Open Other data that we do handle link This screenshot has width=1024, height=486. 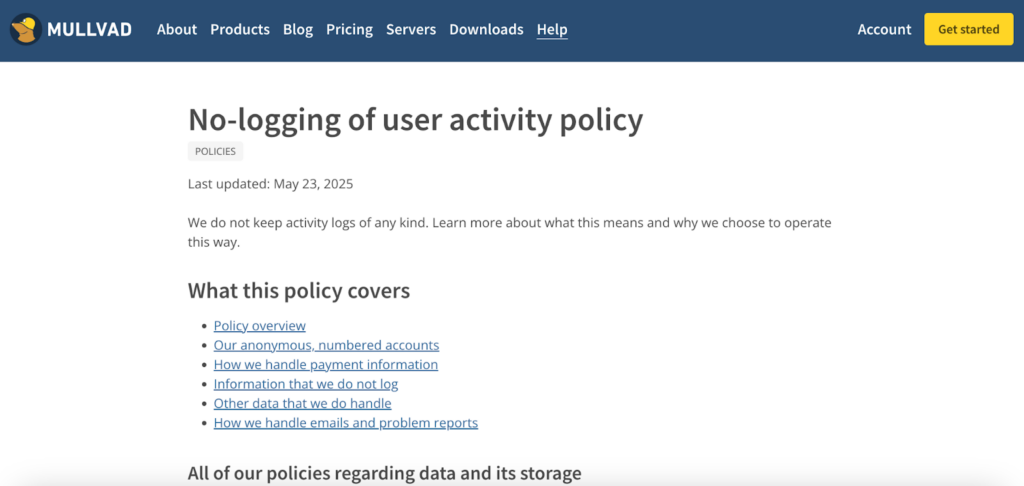coord(302,403)
